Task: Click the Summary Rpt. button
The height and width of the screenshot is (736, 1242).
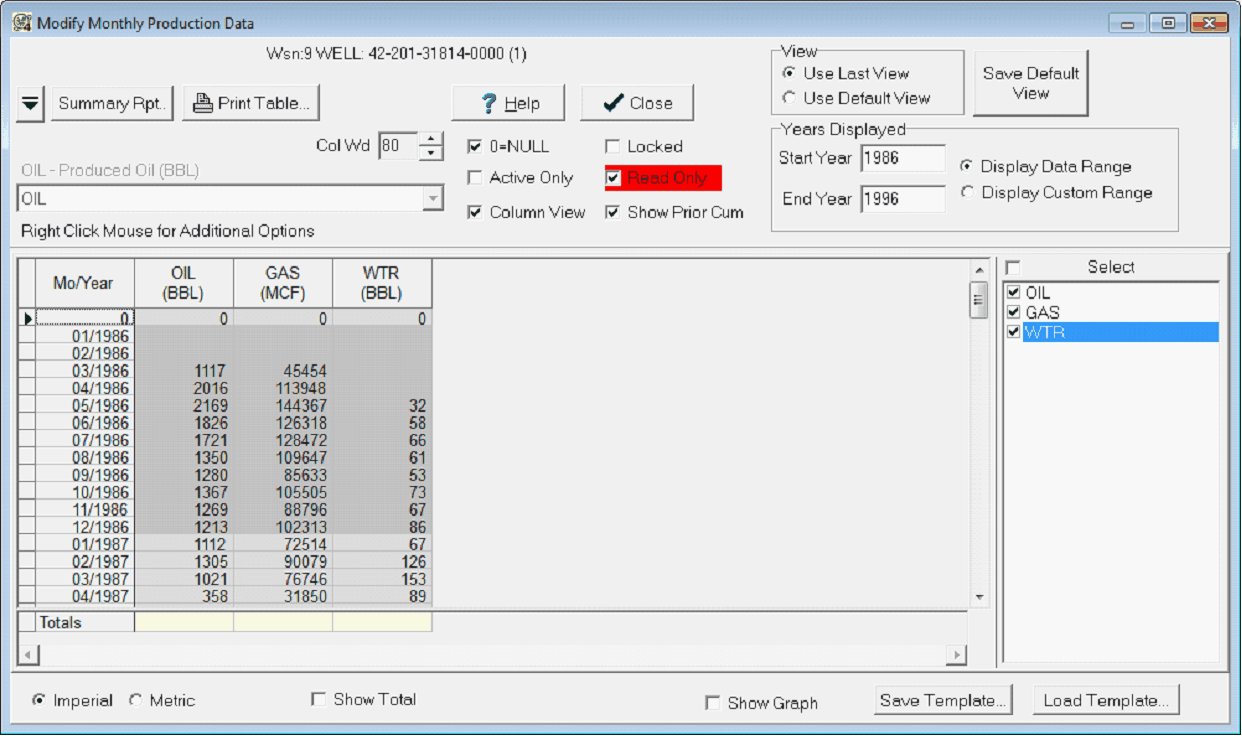Action: point(112,103)
